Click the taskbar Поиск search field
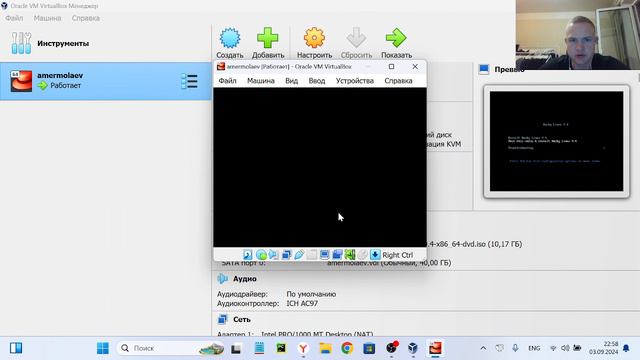Image resolution: width=640 pixels, height=360 pixels. [171, 348]
